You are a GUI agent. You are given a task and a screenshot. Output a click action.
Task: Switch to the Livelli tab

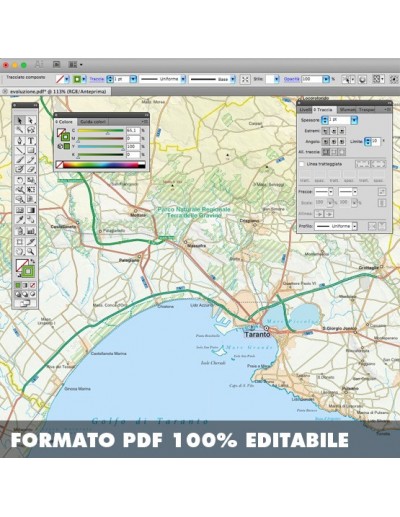click(x=305, y=109)
